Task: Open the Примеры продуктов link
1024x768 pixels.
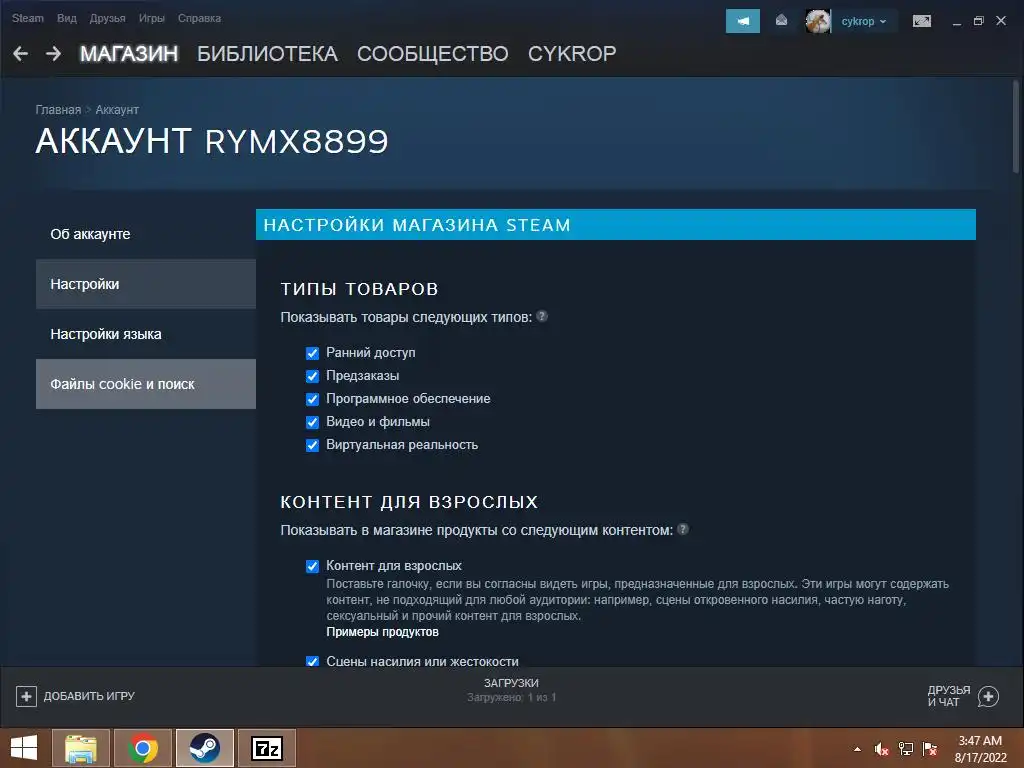Action: (382, 632)
